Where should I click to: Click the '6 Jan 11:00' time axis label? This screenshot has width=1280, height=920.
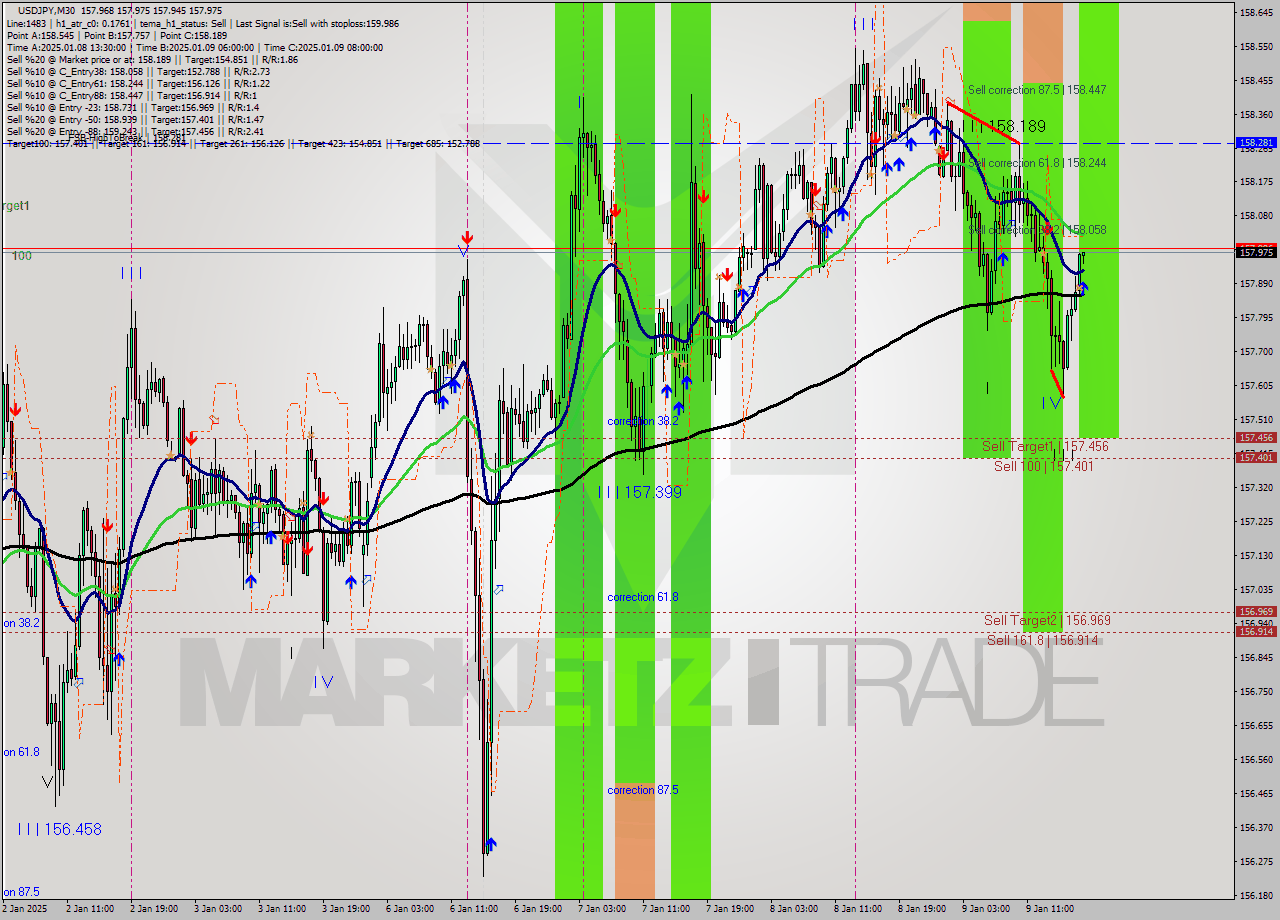coord(475,910)
